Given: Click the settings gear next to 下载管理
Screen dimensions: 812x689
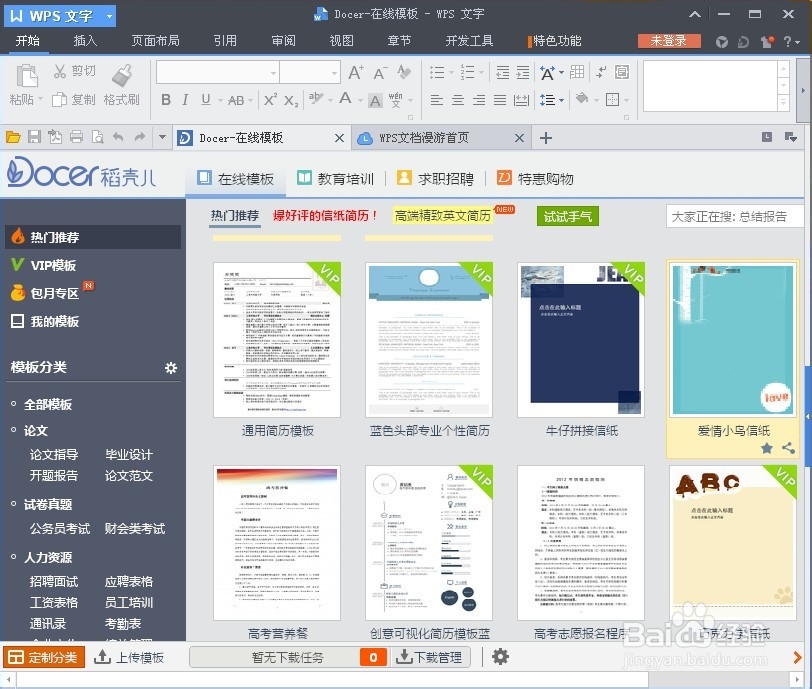Looking at the screenshot, I should point(499,657).
